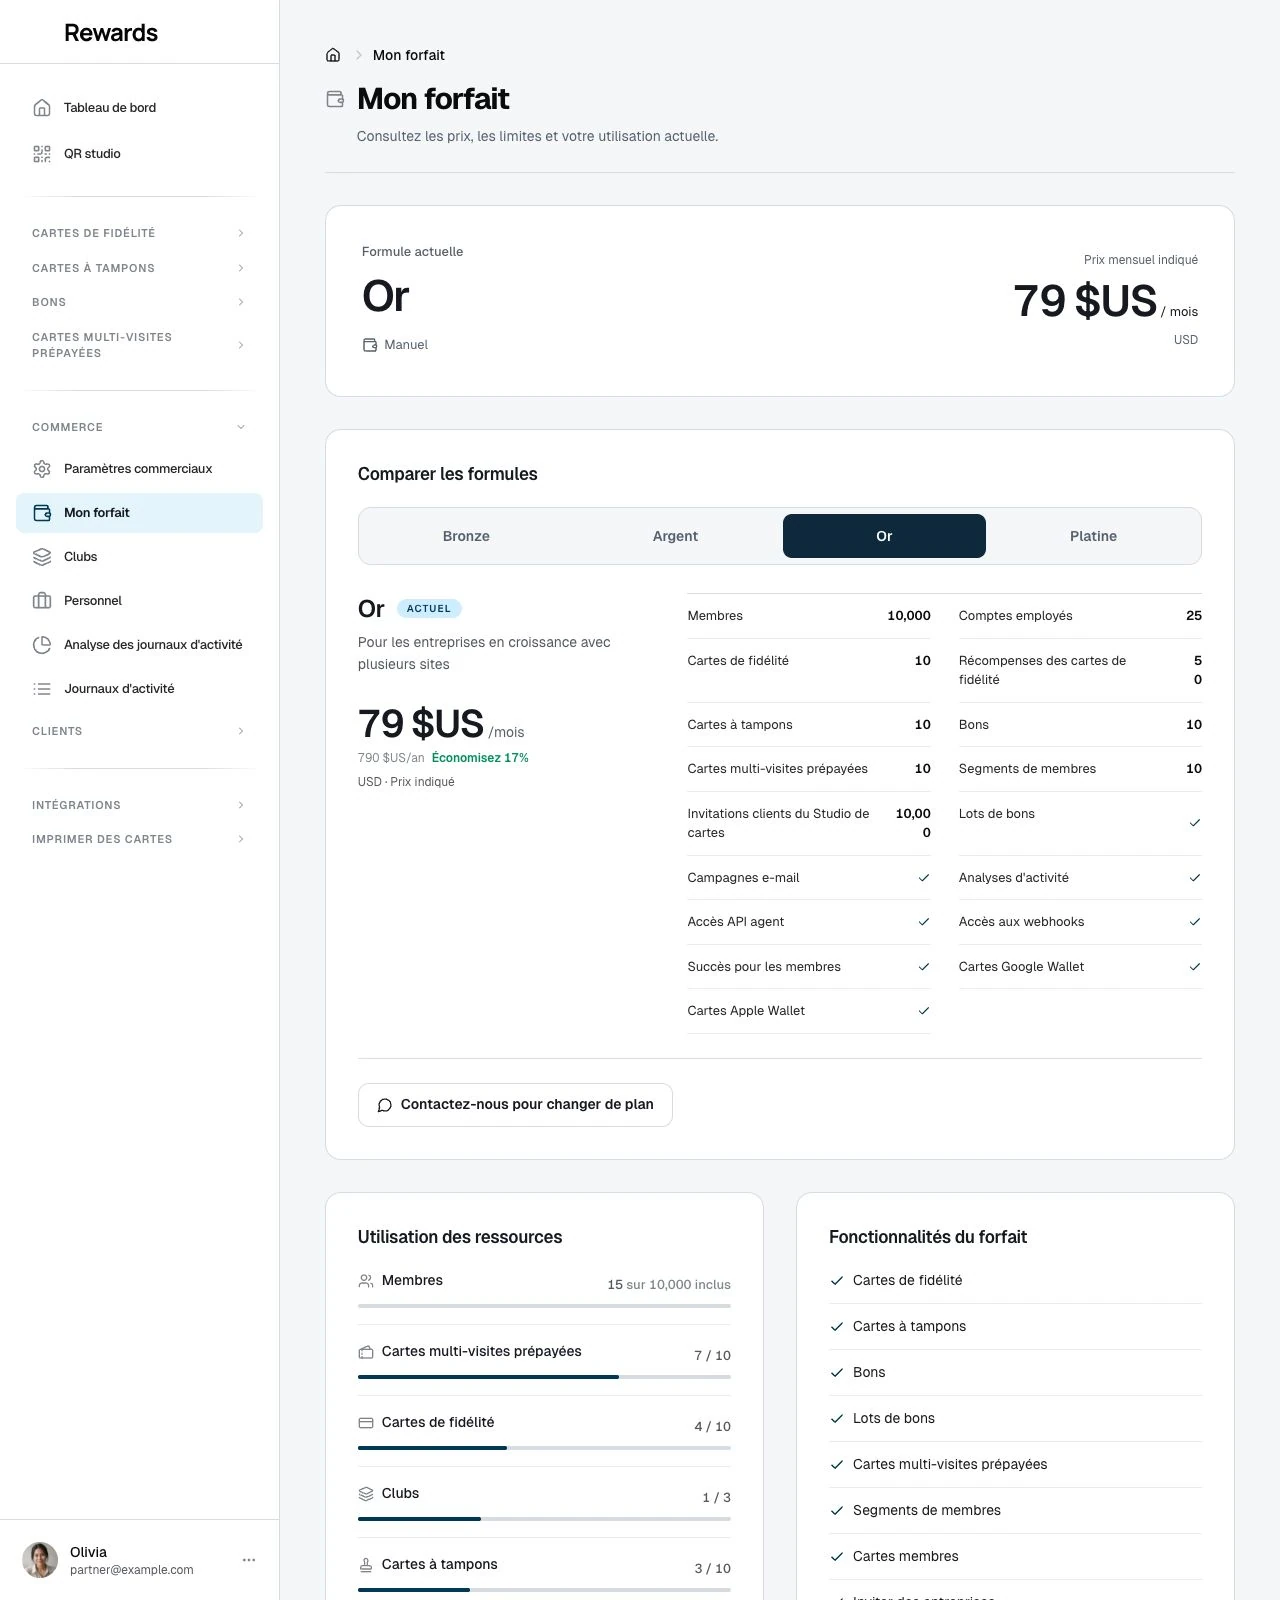Expand the Cartes à tampons sidebar section

139,268
